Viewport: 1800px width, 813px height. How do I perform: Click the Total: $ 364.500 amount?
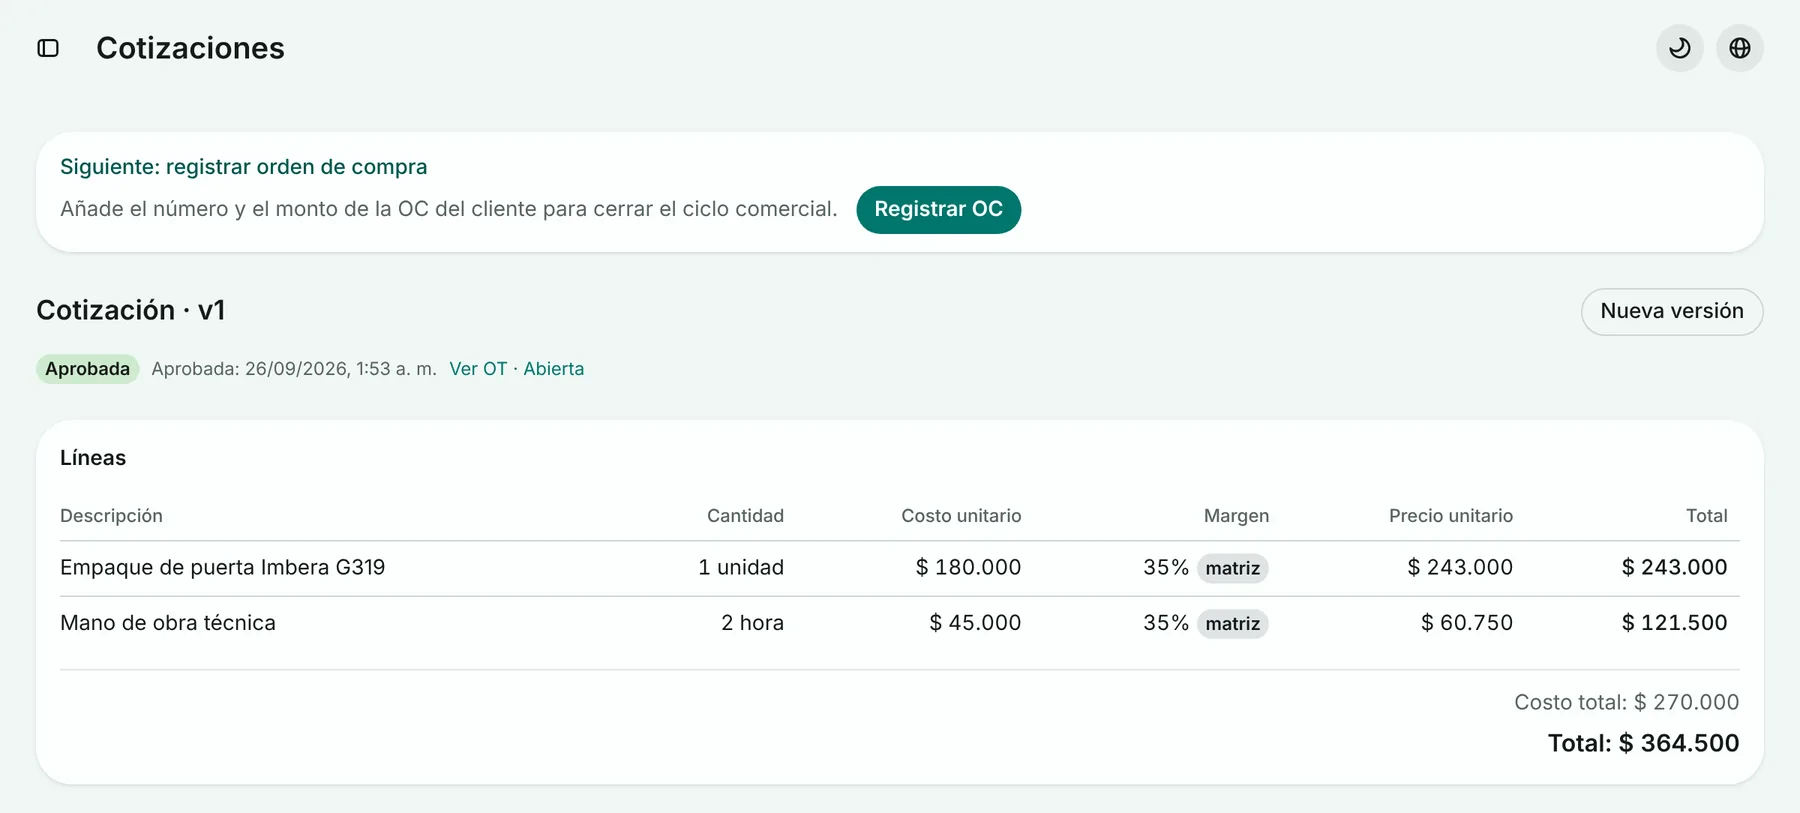(x=1643, y=743)
